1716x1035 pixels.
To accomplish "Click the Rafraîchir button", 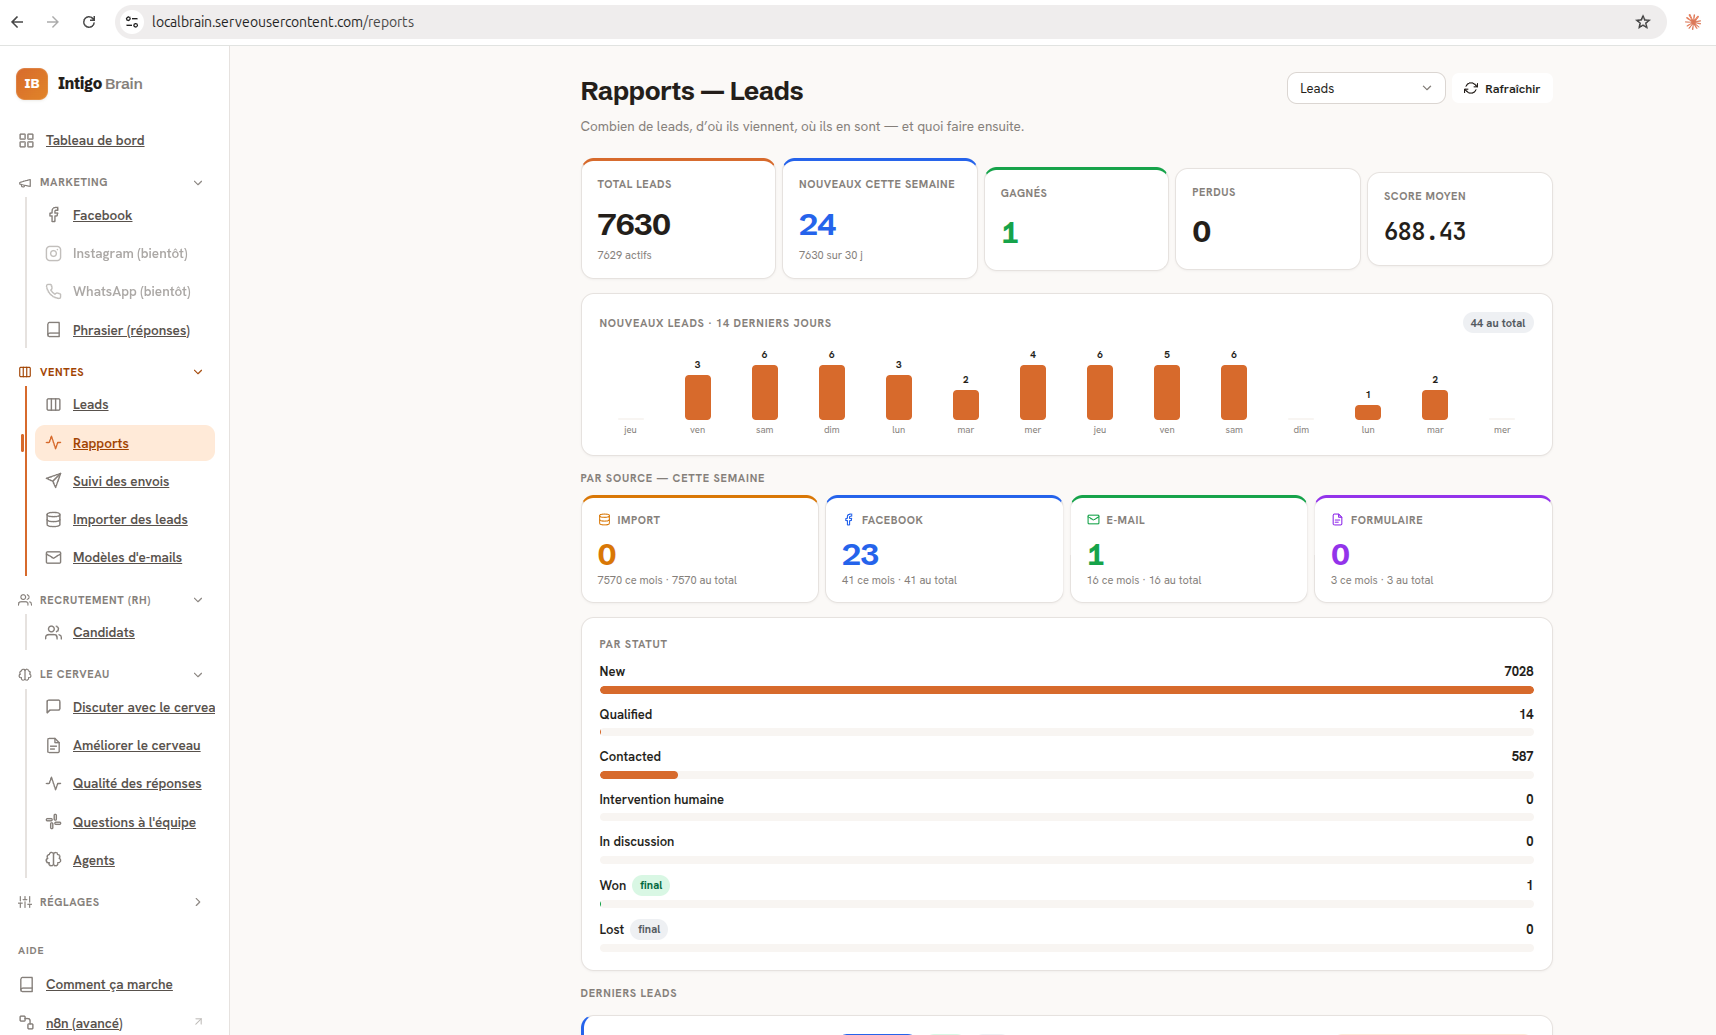I will click(x=1502, y=89).
